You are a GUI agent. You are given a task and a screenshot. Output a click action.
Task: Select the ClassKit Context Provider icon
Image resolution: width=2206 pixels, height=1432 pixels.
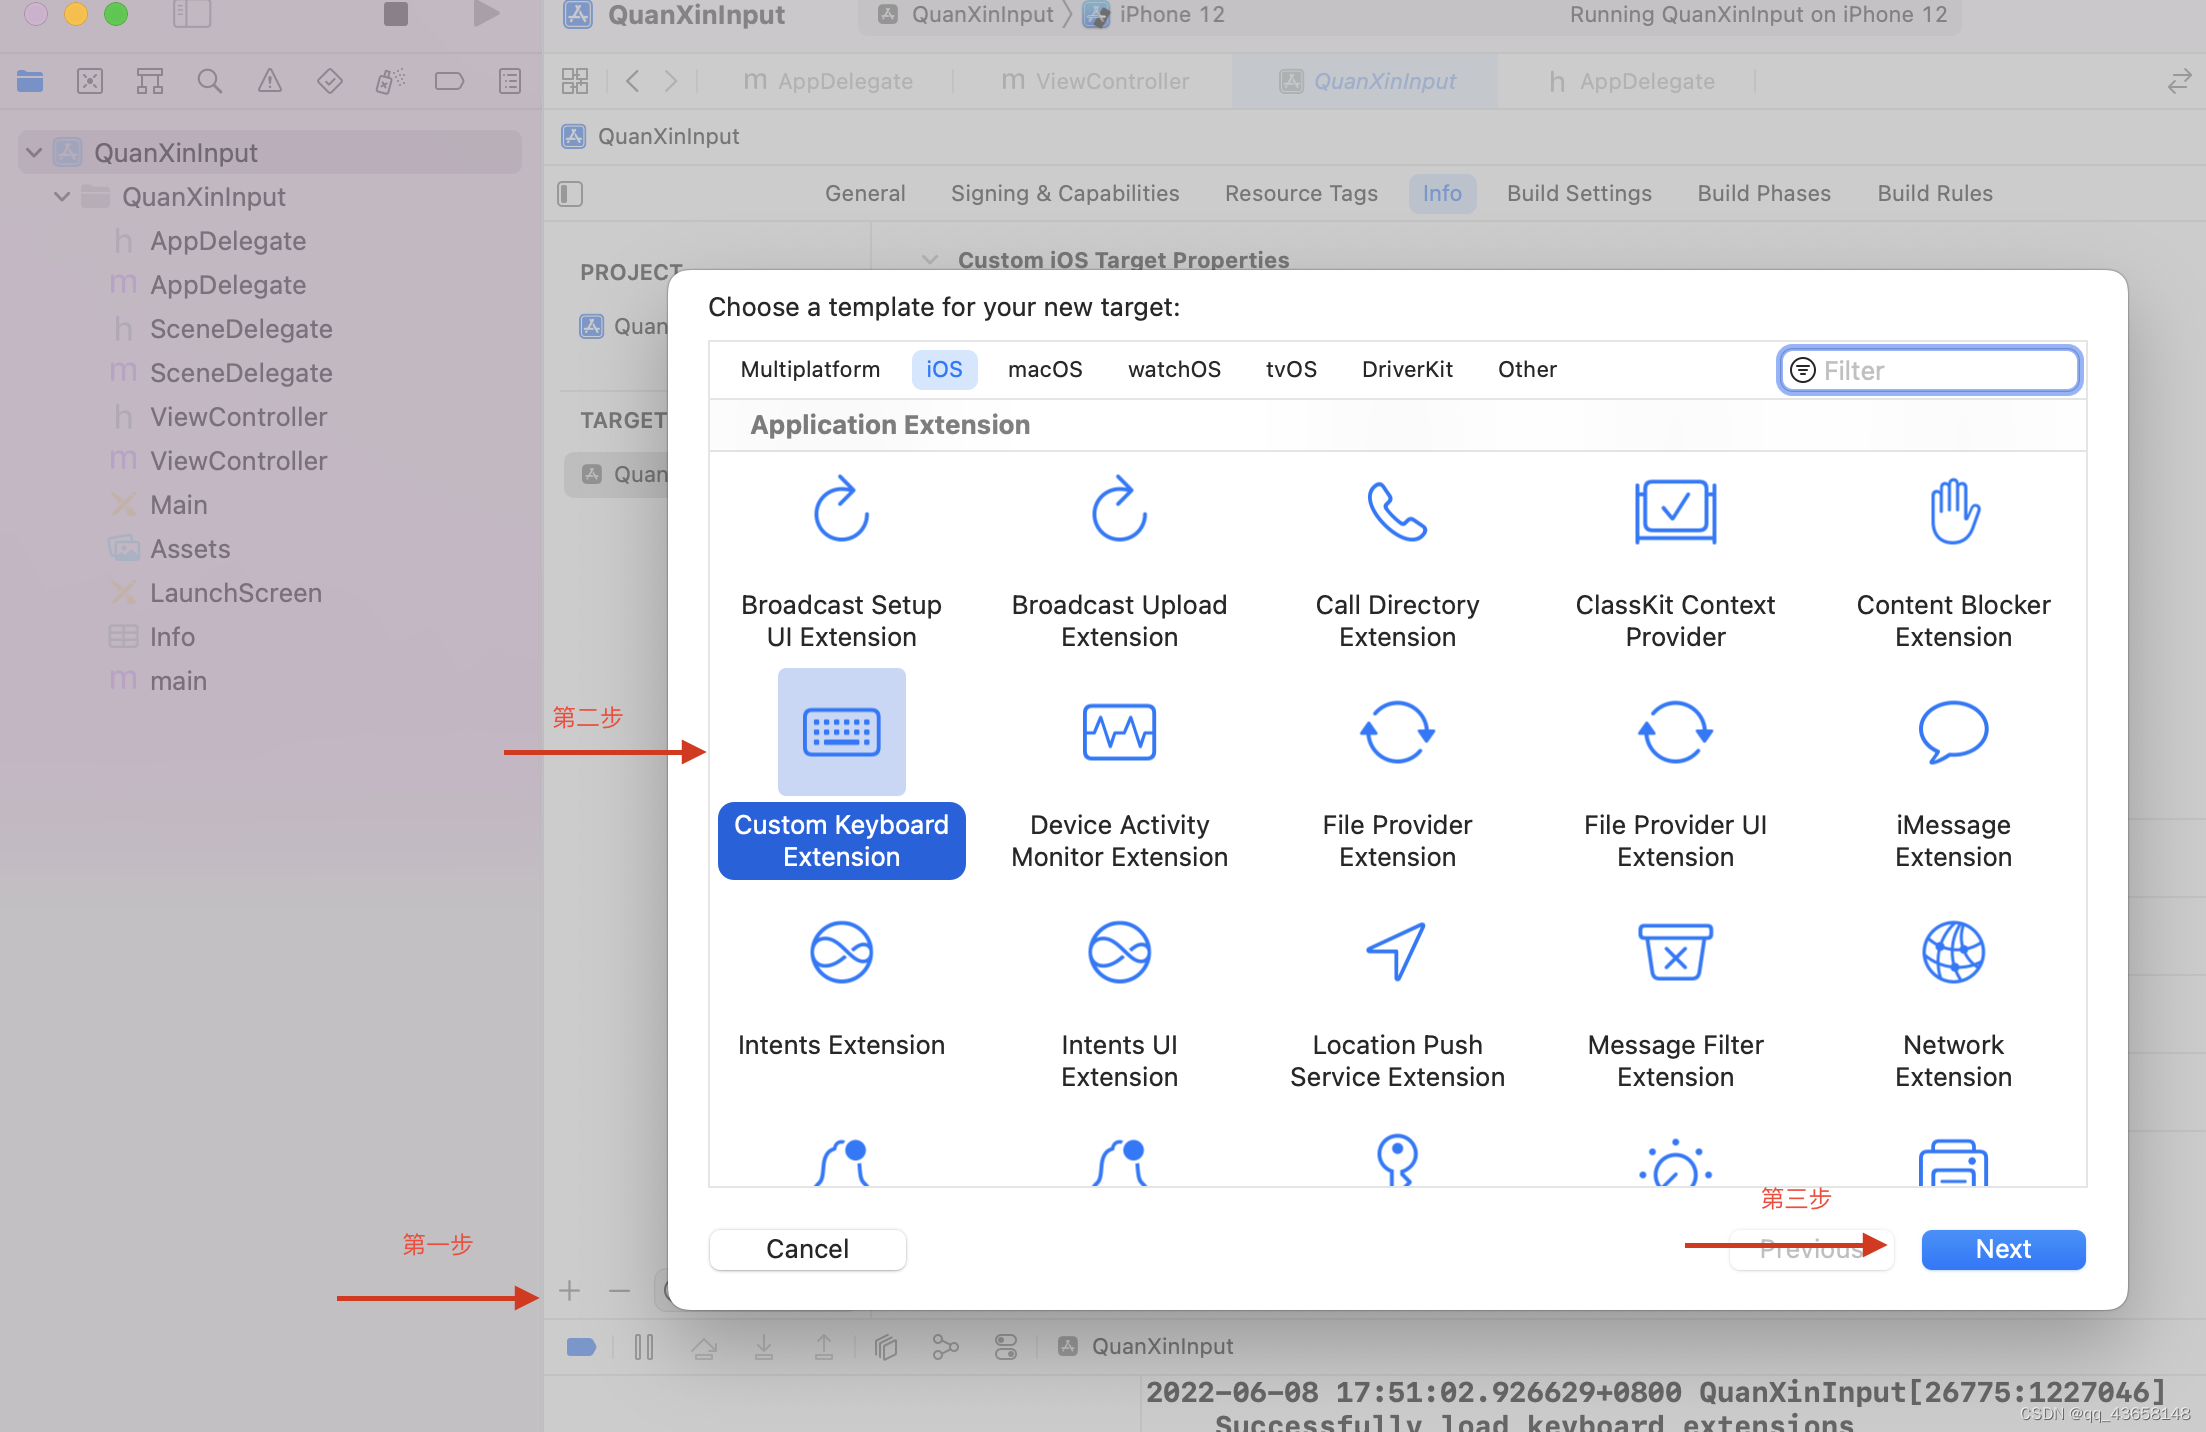click(x=1675, y=512)
